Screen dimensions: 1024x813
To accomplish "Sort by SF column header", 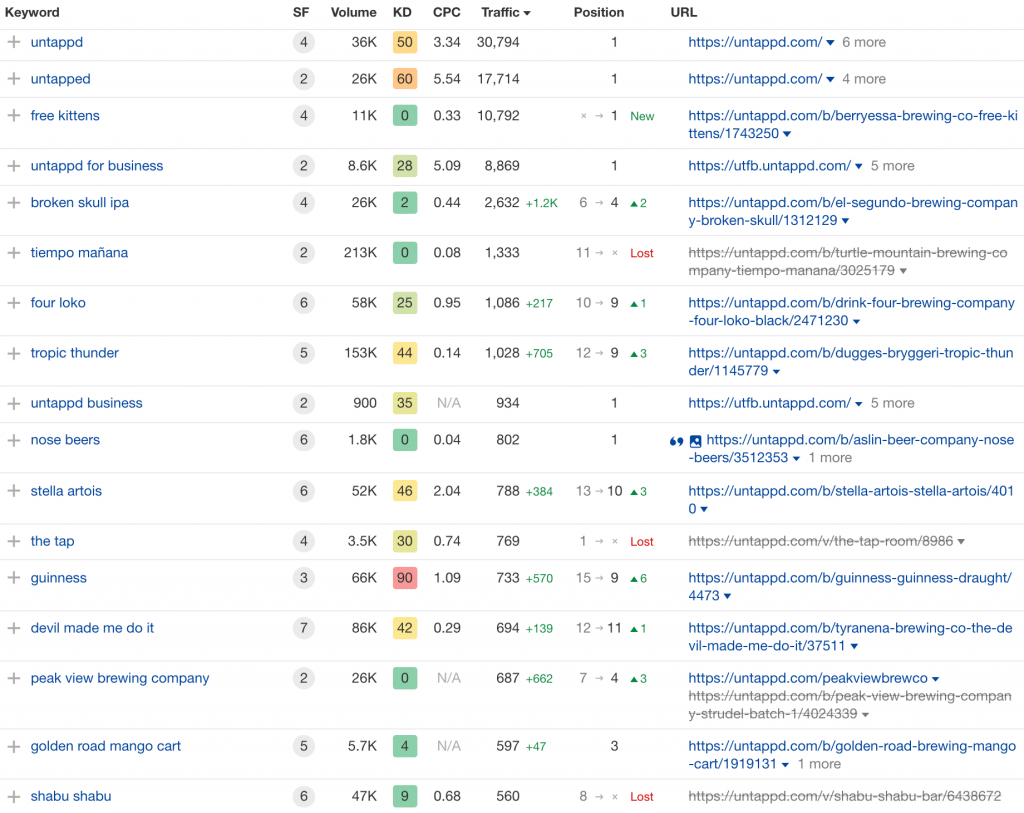I will pyautogui.click(x=301, y=12).
